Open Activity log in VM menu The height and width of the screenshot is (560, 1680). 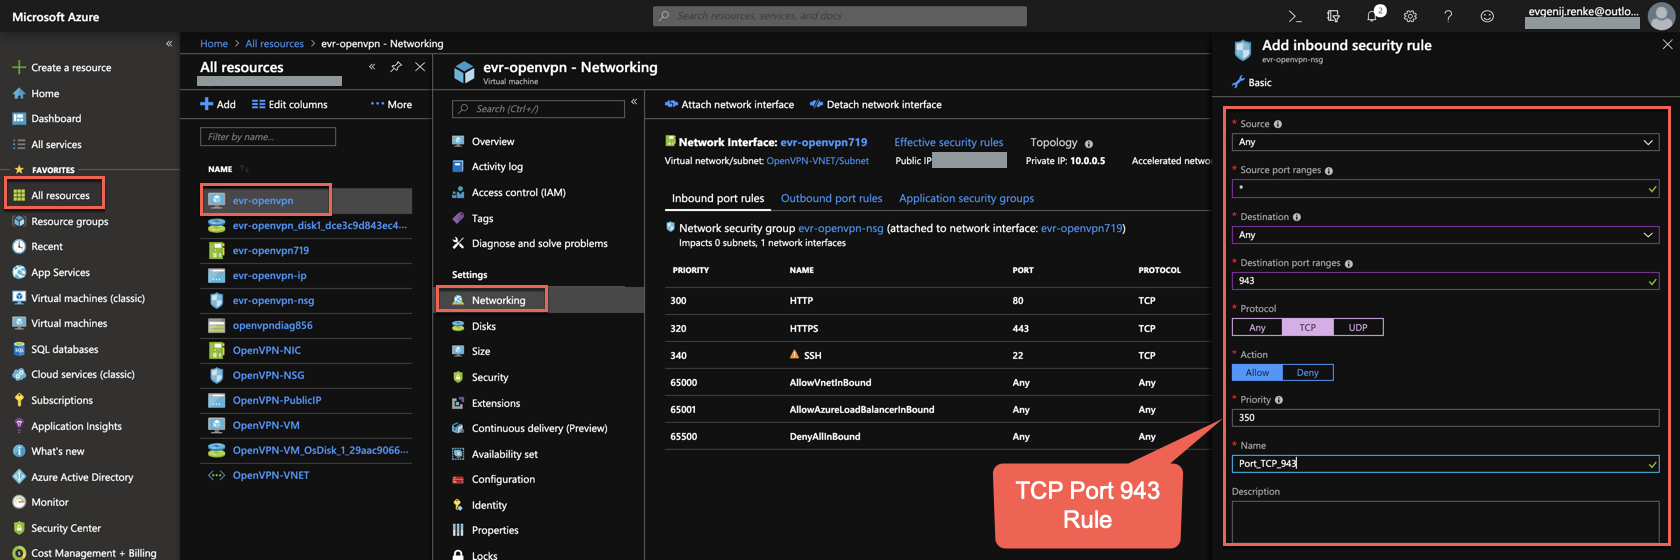497,166
